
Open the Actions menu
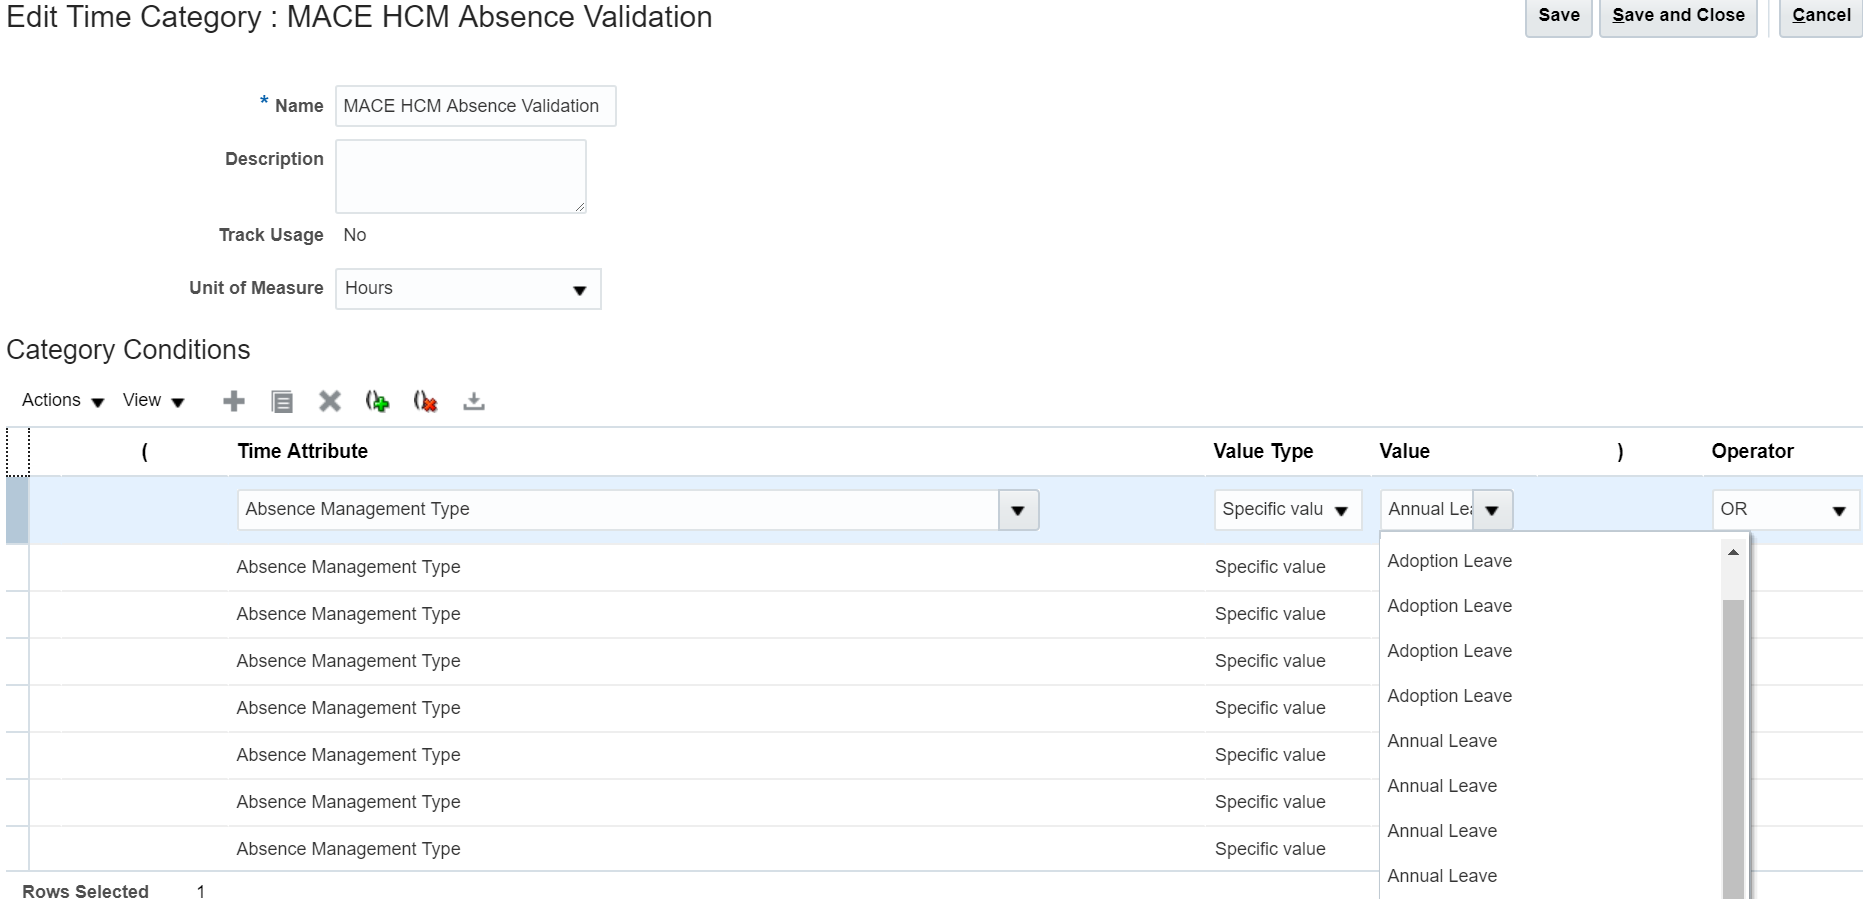pos(63,400)
